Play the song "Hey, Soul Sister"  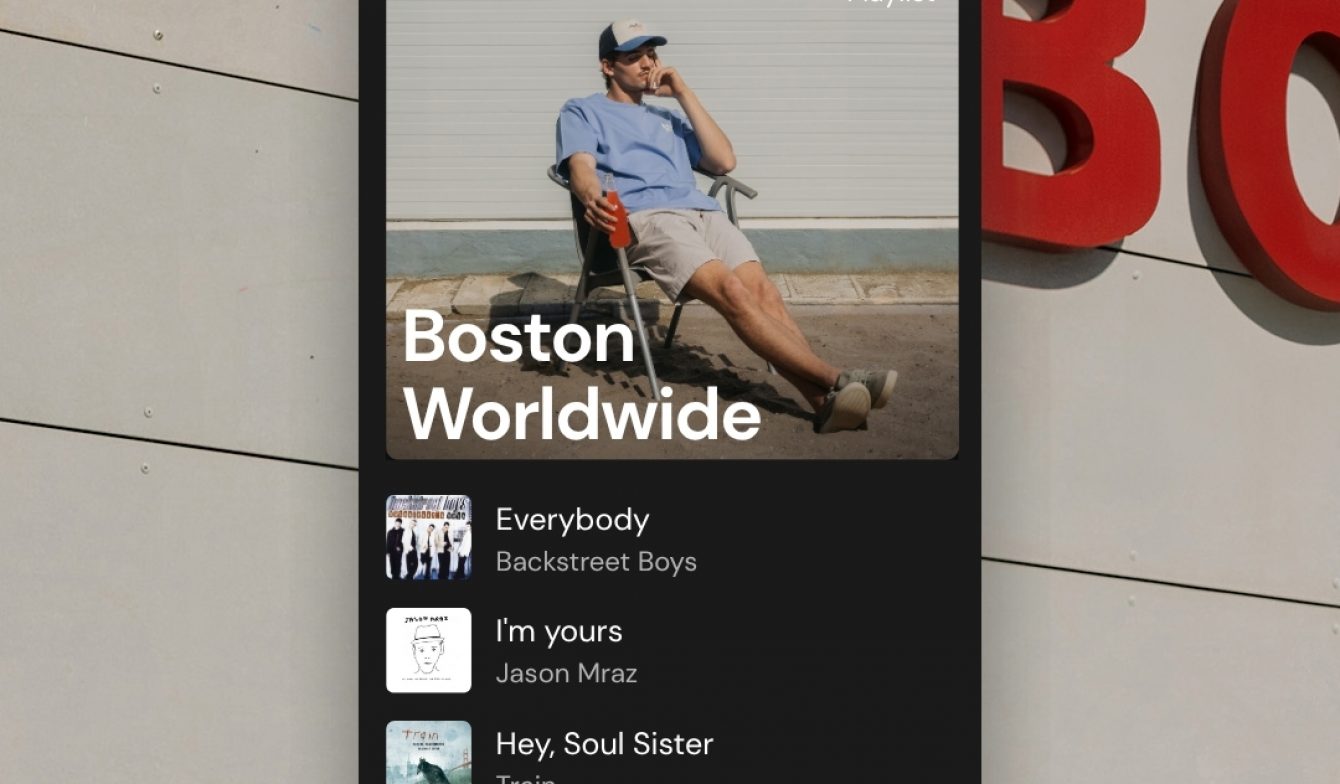point(604,744)
